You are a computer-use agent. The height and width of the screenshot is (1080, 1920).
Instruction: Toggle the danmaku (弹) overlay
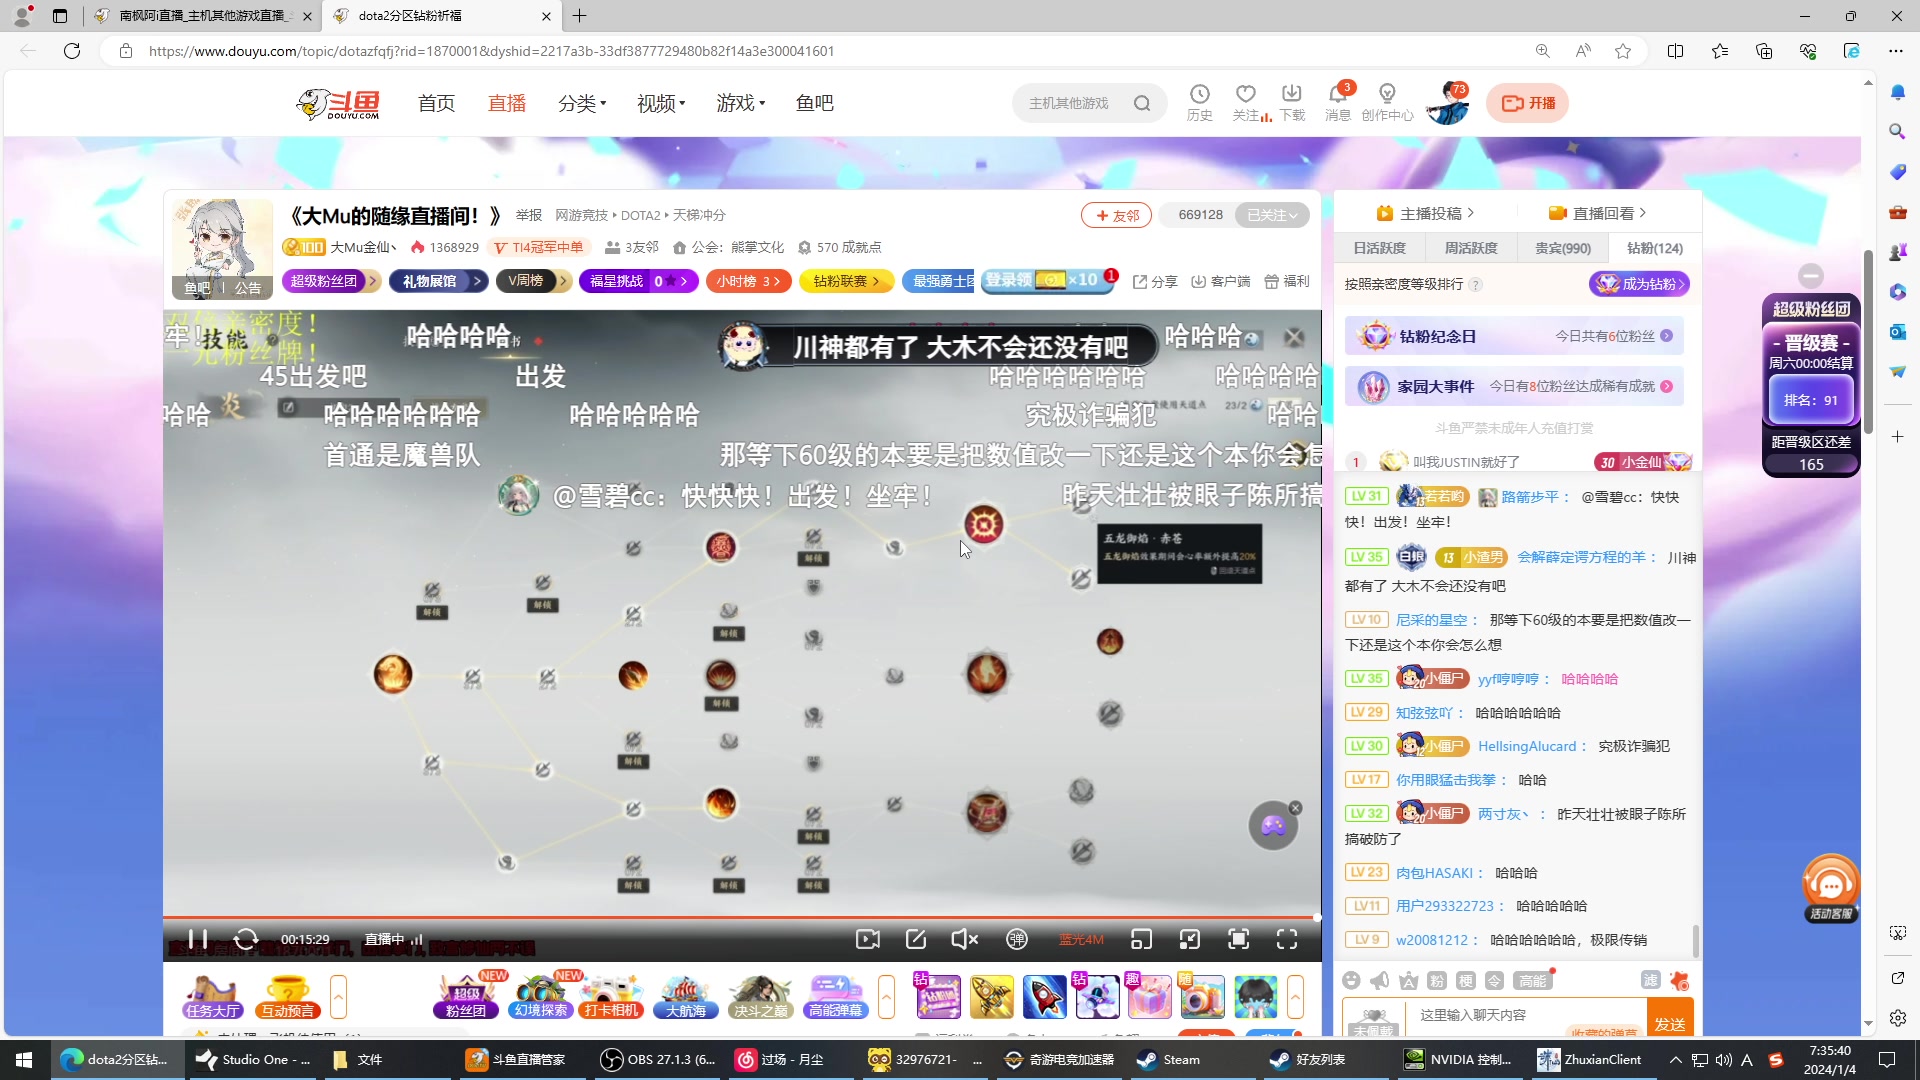pyautogui.click(x=1017, y=939)
